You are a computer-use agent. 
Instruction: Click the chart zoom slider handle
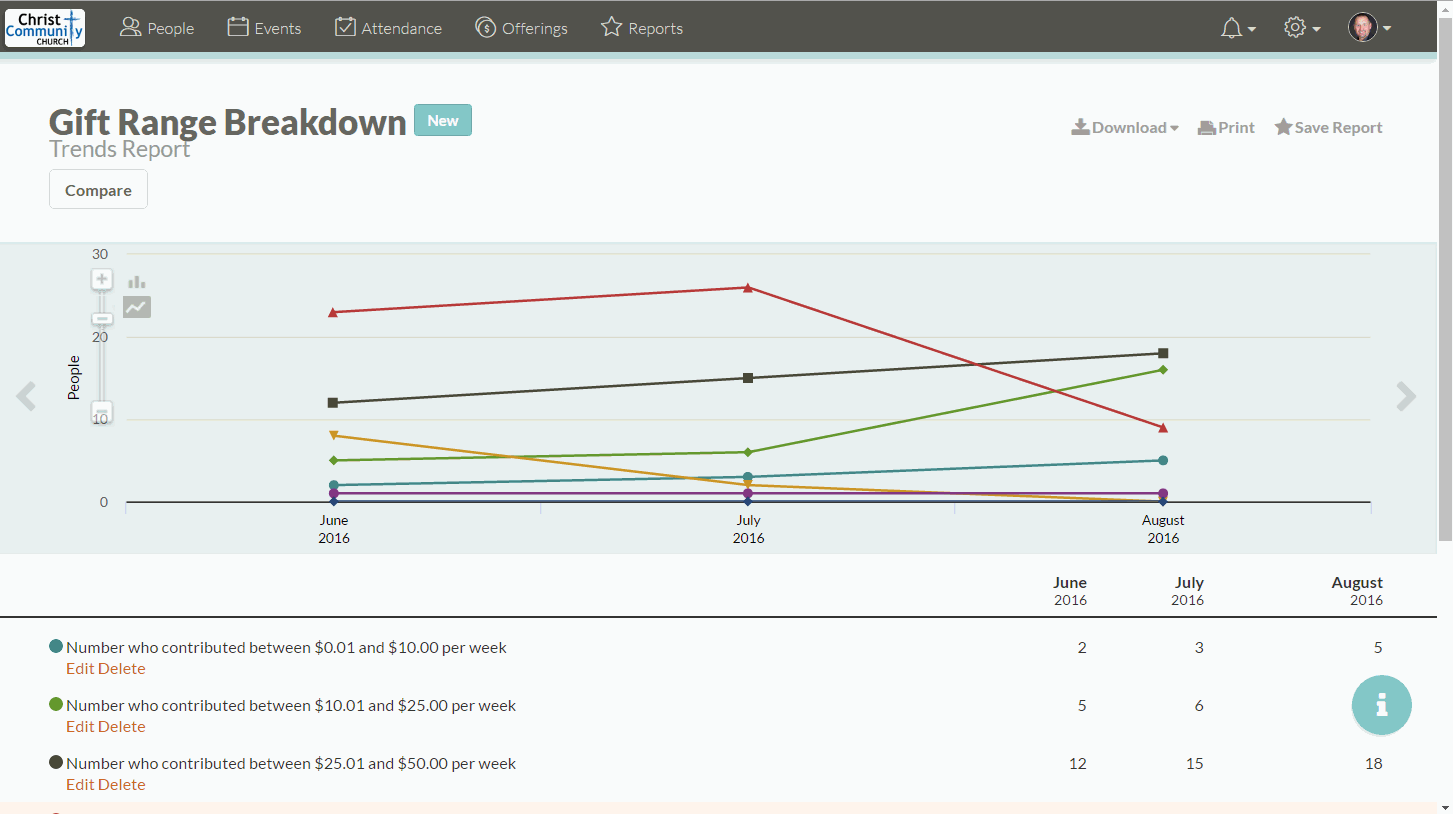point(102,411)
